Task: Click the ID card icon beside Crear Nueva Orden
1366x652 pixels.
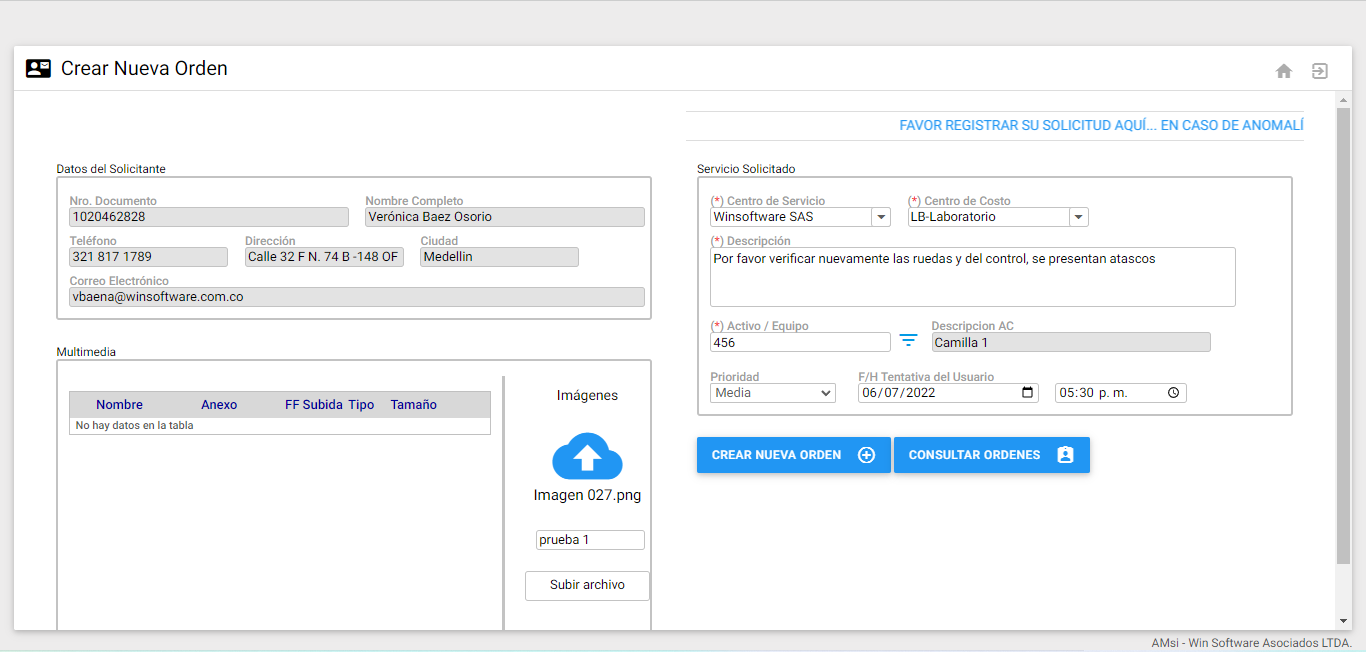Action: [38, 68]
